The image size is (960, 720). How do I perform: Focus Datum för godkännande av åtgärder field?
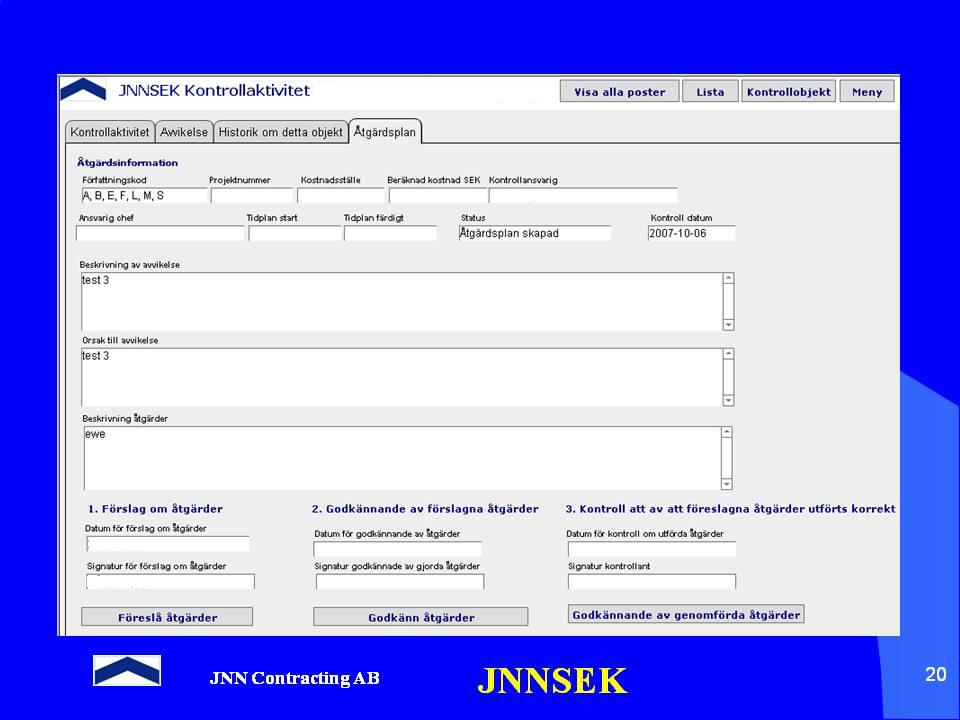pos(397,549)
